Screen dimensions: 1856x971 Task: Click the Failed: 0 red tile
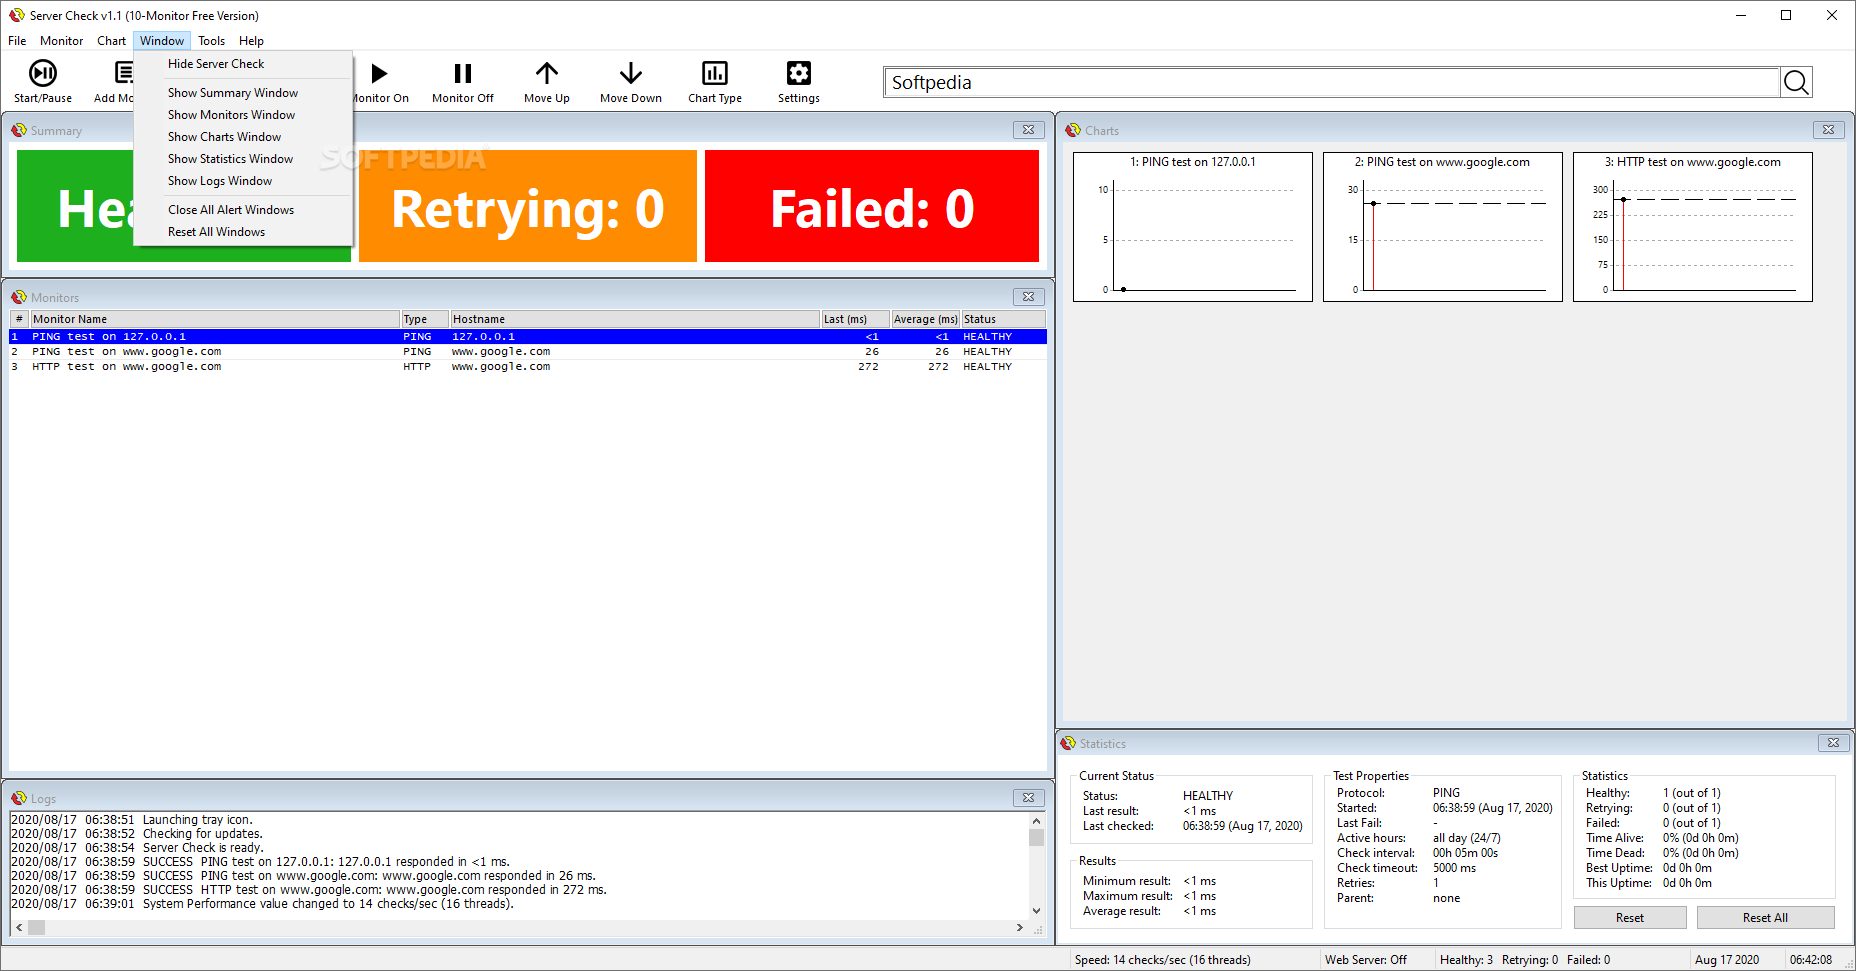(x=872, y=206)
